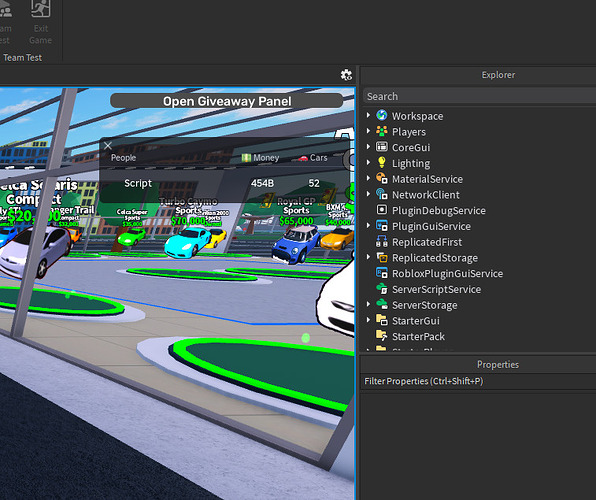Select the PluginDebugService icon
This screenshot has height=500, width=596.
[382, 210]
